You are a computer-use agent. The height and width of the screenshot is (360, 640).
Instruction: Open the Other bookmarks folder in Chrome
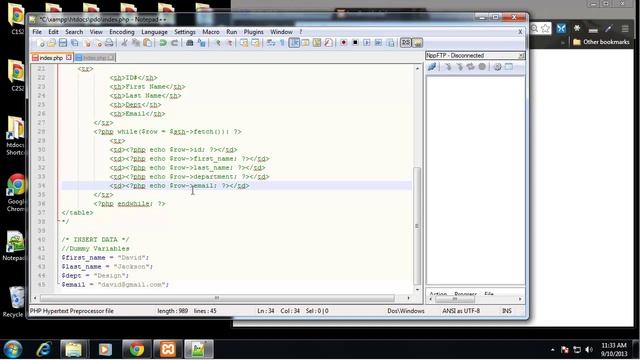601,42
